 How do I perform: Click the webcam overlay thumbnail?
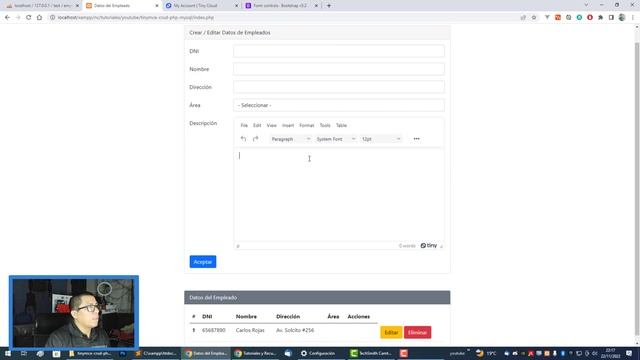pos(74,312)
